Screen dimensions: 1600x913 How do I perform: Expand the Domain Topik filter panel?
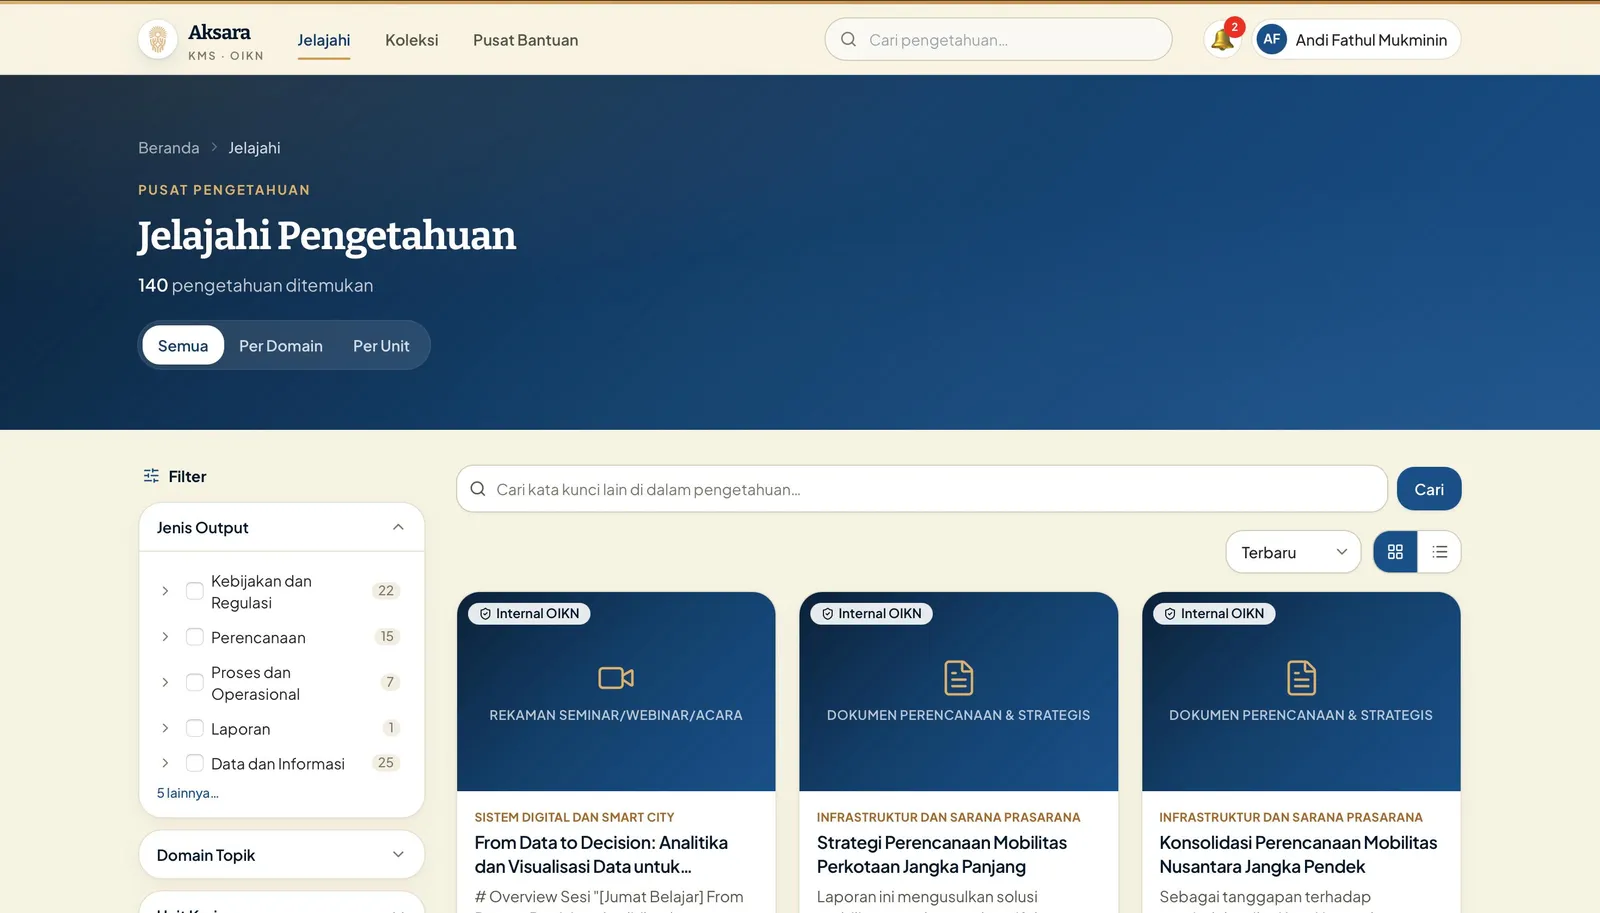(281, 855)
